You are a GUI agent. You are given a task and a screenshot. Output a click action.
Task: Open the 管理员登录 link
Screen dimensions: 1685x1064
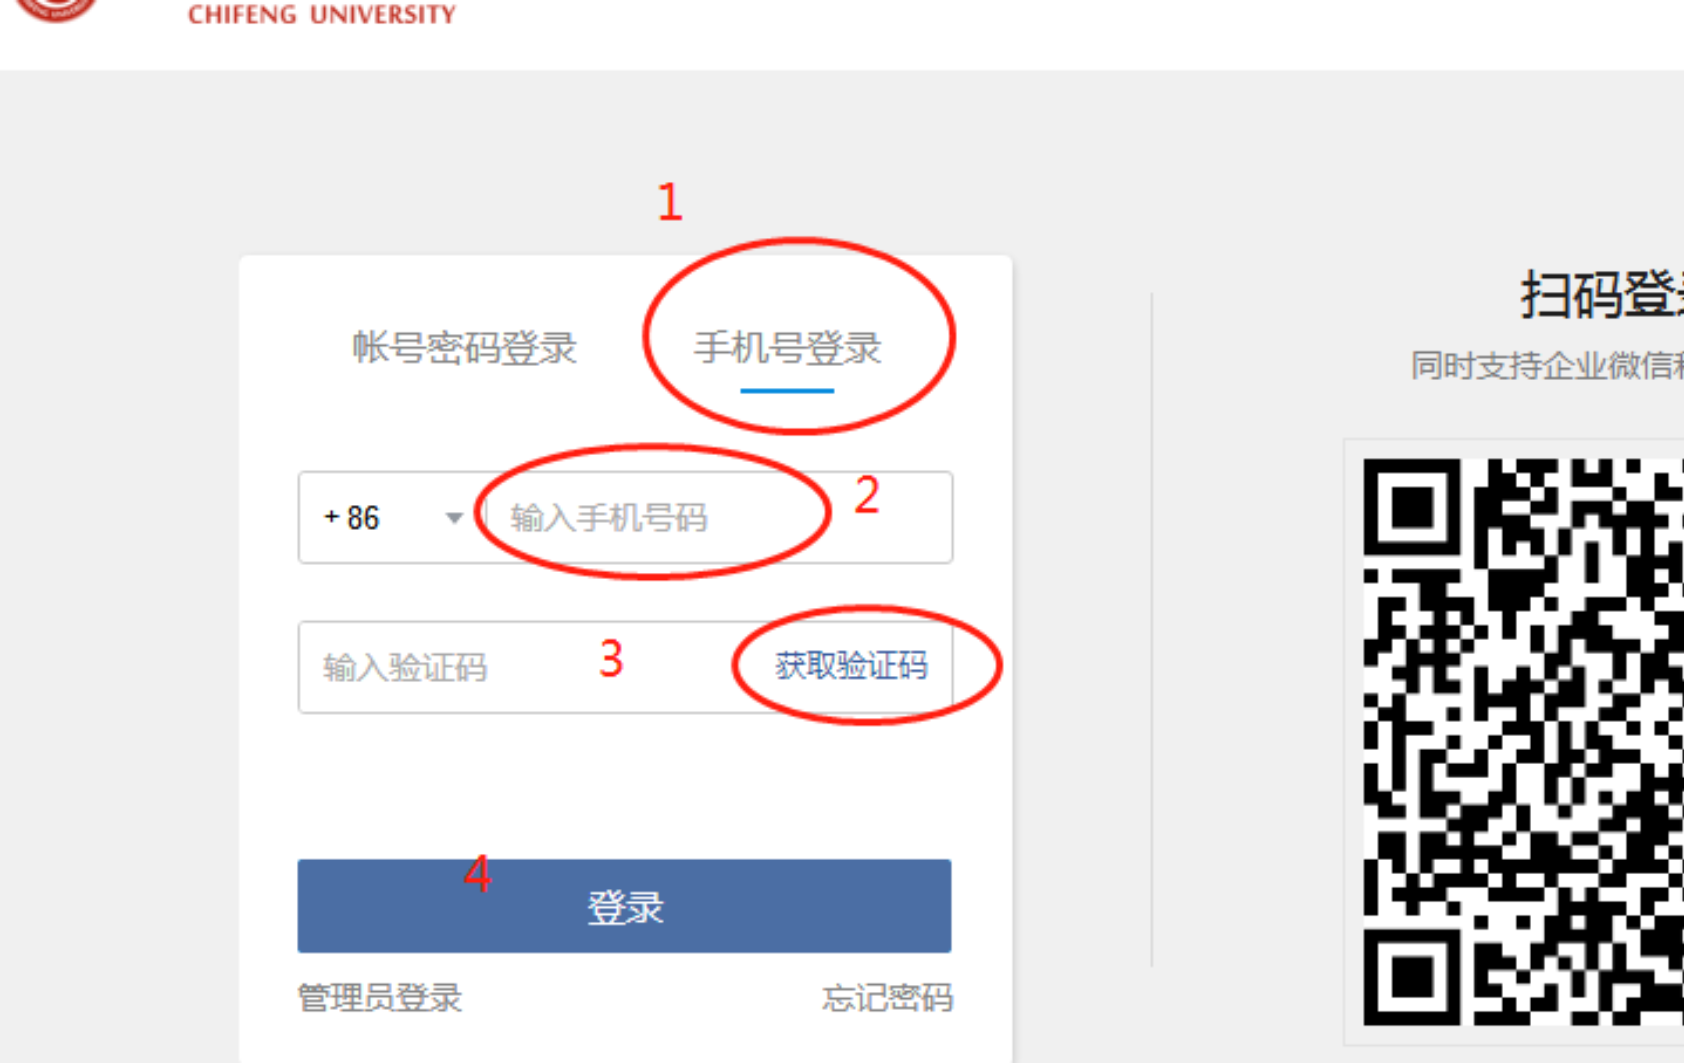click(380, 997)
